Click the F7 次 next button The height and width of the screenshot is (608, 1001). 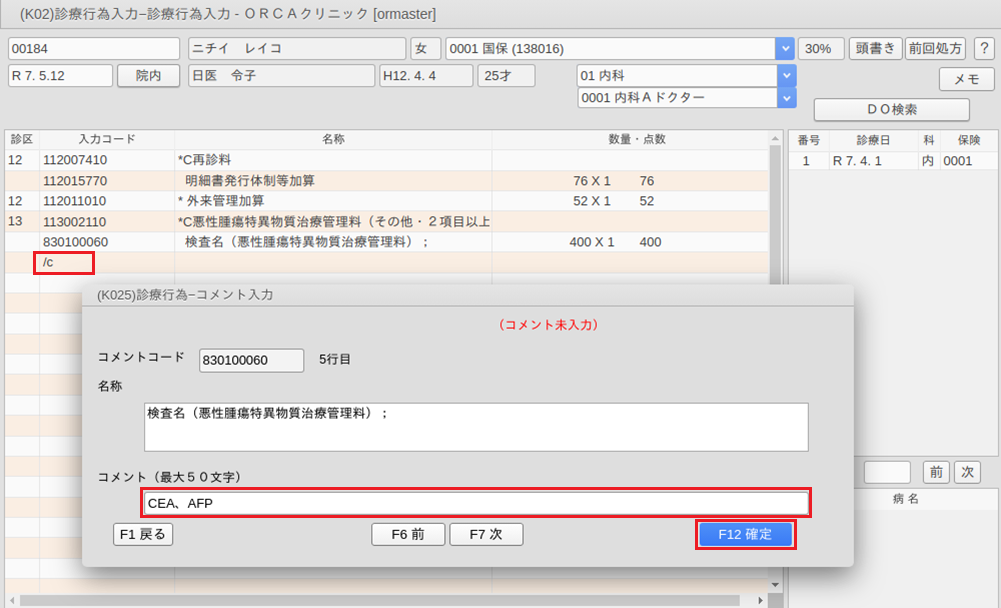point(486,534)
